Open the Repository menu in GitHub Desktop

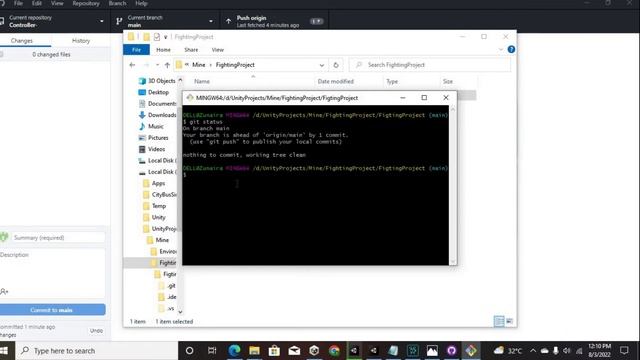[86, 3]
